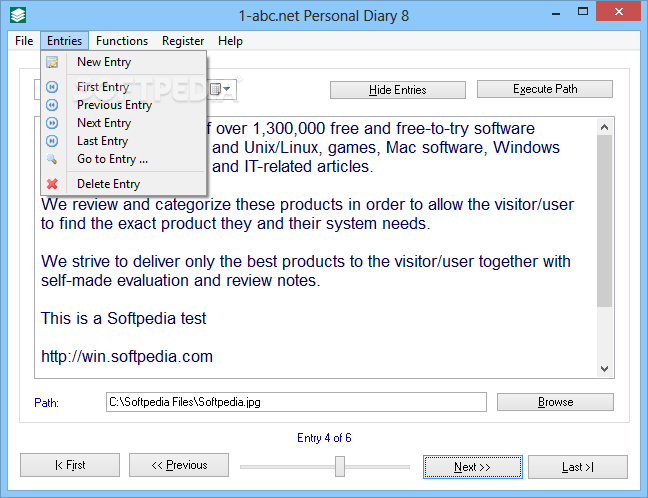The width and height of the screenshot is (648, 498).
Task: Click the Next >> button
Action: pos(473,467)
